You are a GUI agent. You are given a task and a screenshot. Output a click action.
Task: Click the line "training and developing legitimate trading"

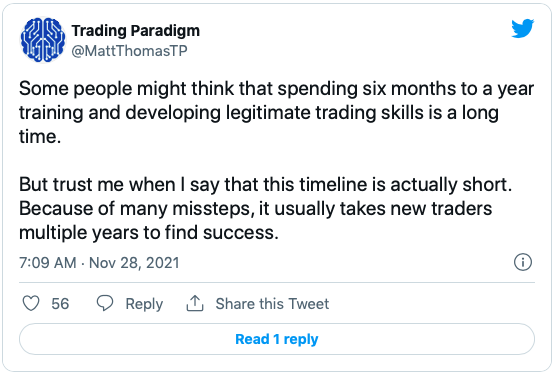[x=259, y=113]
